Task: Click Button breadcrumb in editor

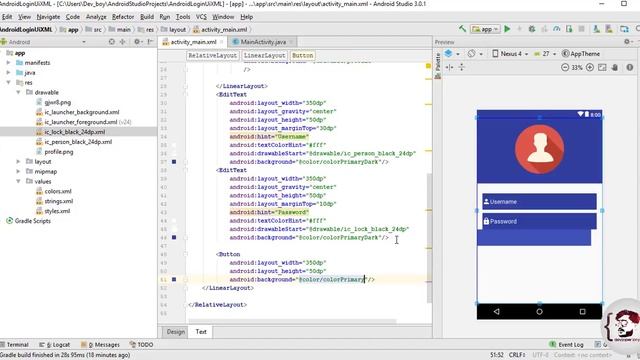Action: 302,56
